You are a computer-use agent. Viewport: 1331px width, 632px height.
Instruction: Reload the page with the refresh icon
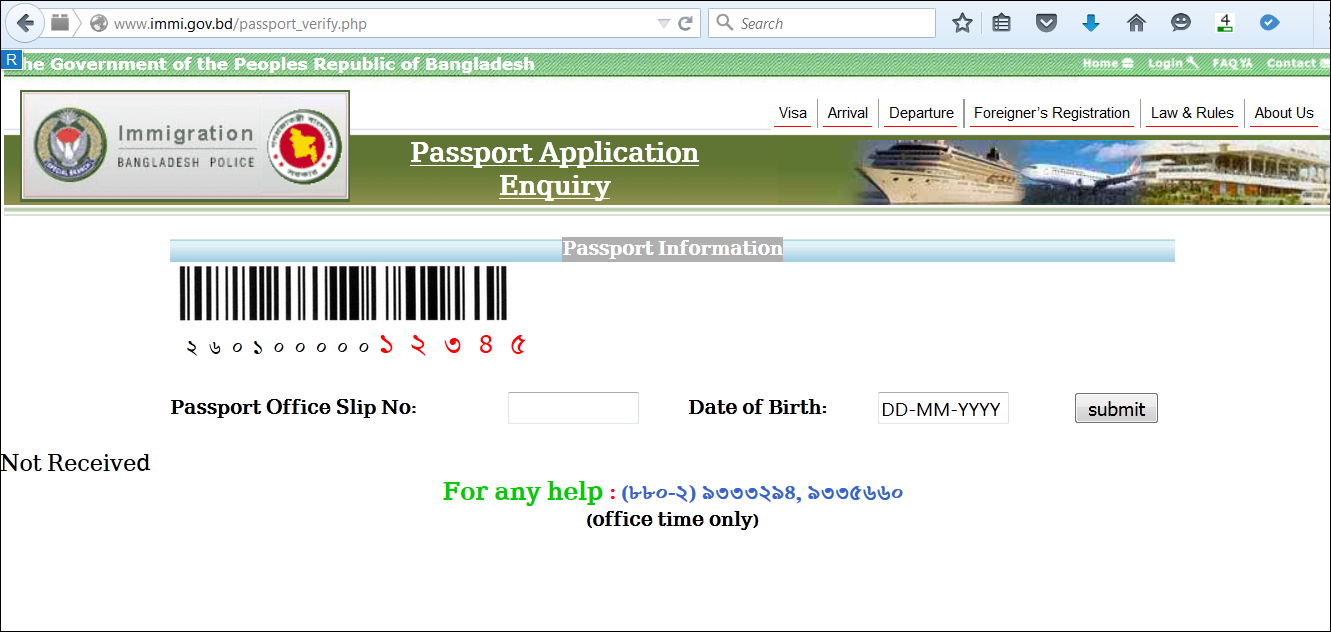[x=685, y=22]
